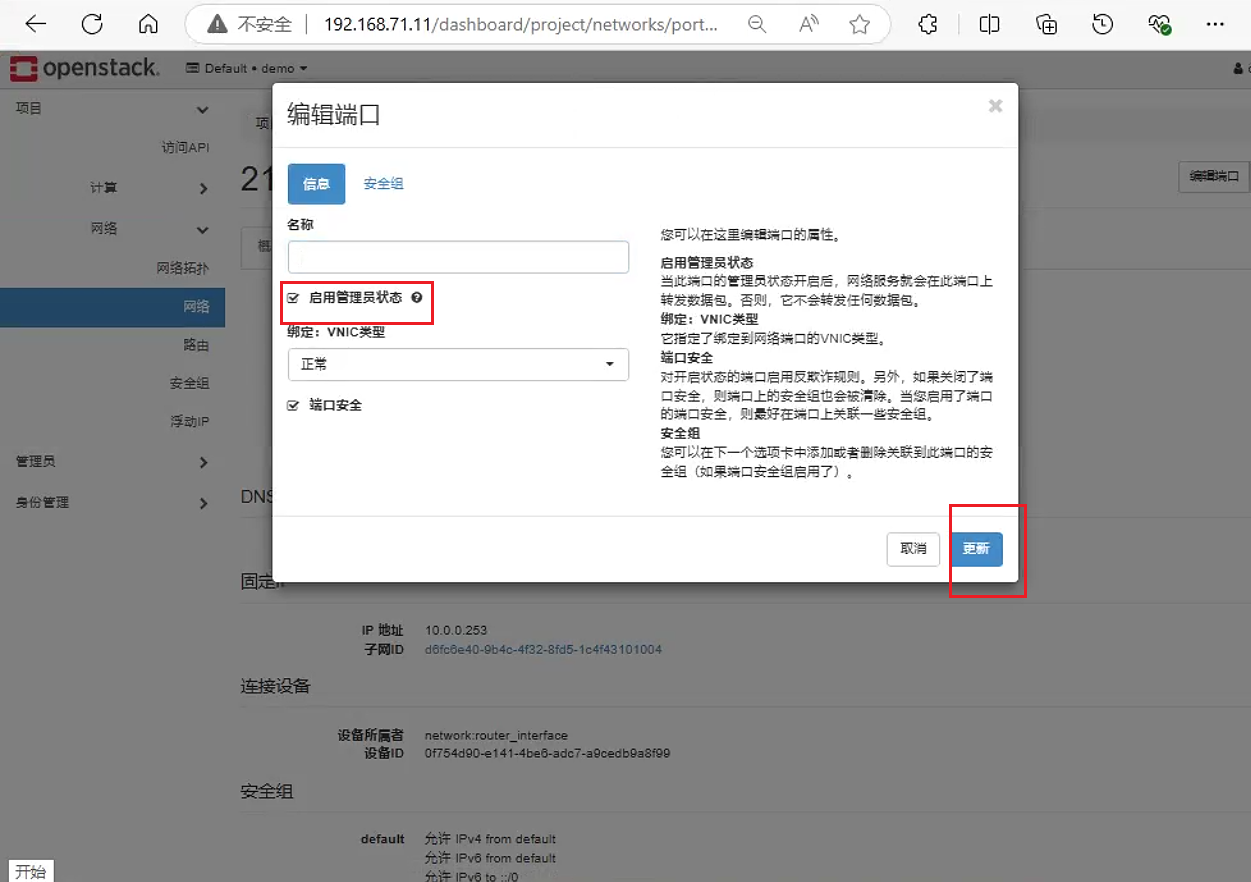Close the 编辑端口 dialog with the X
This screenshot has width=1251, height=882.
995,106
